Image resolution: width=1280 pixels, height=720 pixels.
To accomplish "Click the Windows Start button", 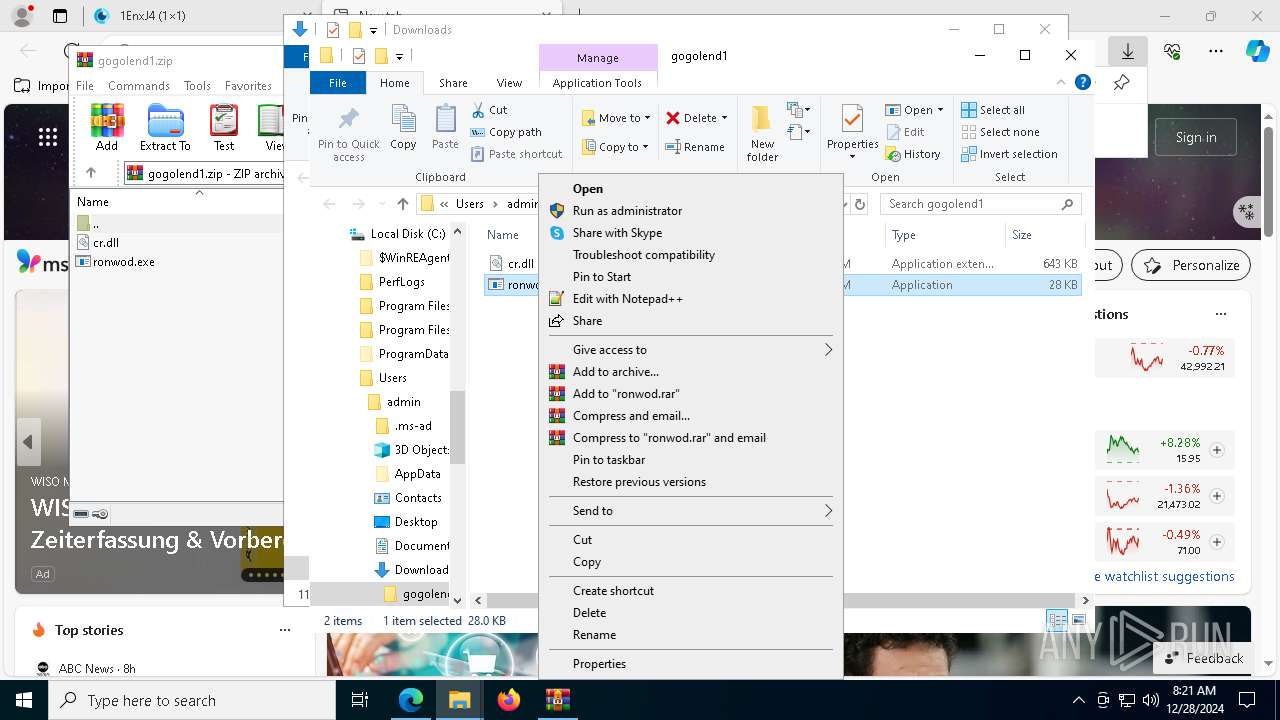I will tap(24, 700).
